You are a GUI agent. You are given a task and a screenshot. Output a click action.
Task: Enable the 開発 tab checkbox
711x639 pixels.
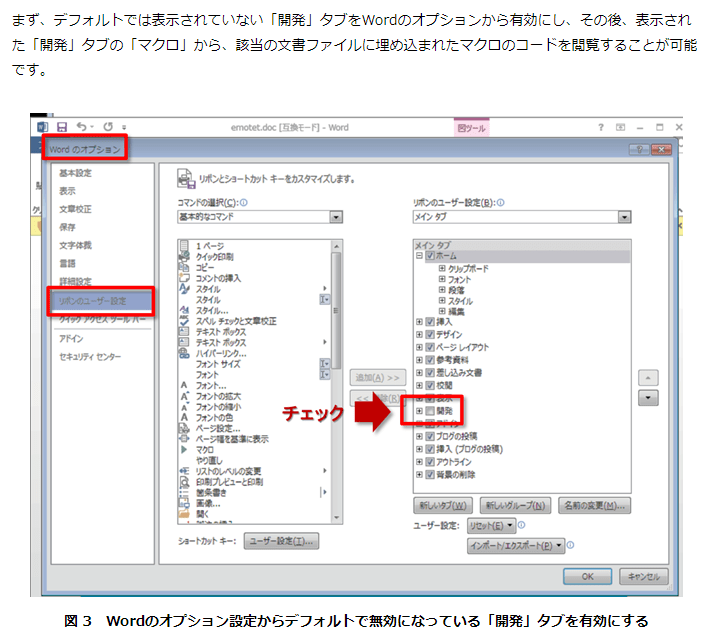430,411
